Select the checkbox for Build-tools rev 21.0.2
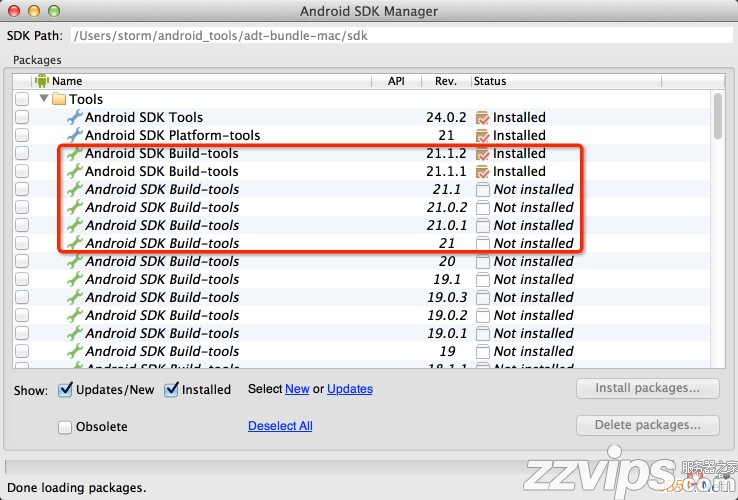The height and width of the screenshot is (500, 738). [x=22, y=207]
